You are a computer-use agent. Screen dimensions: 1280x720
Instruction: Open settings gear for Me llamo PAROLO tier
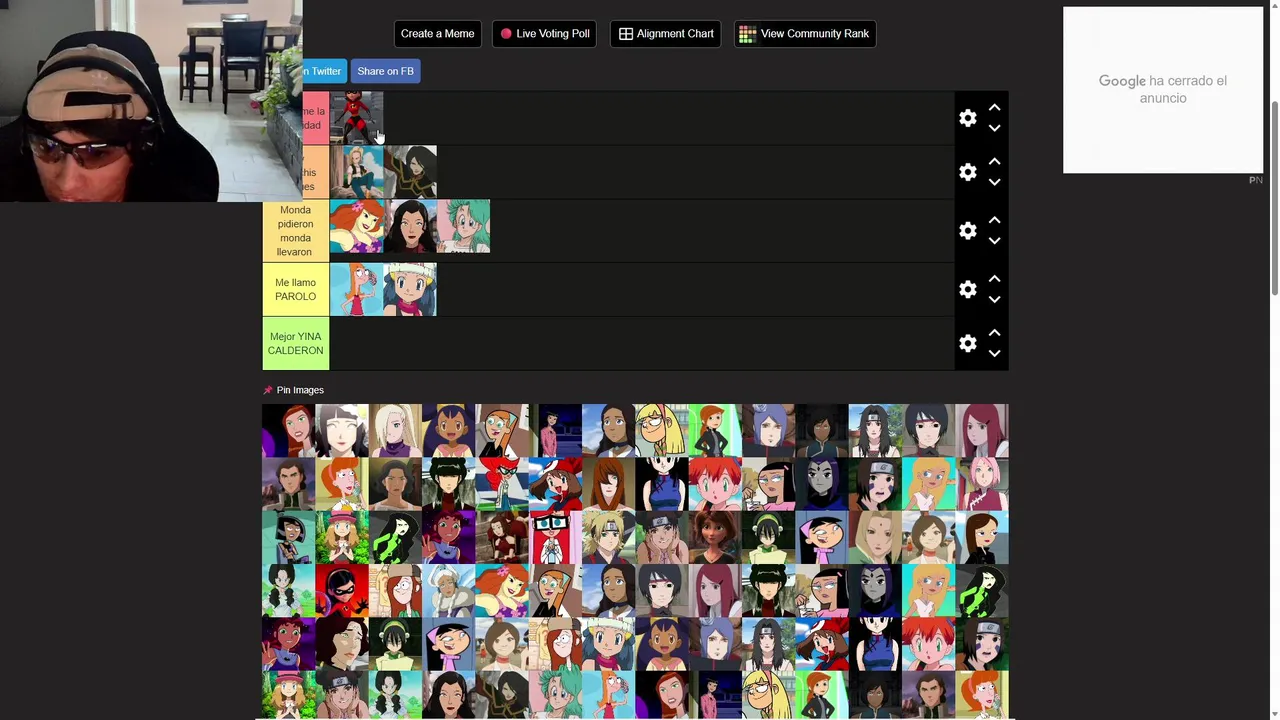(967, 289)
